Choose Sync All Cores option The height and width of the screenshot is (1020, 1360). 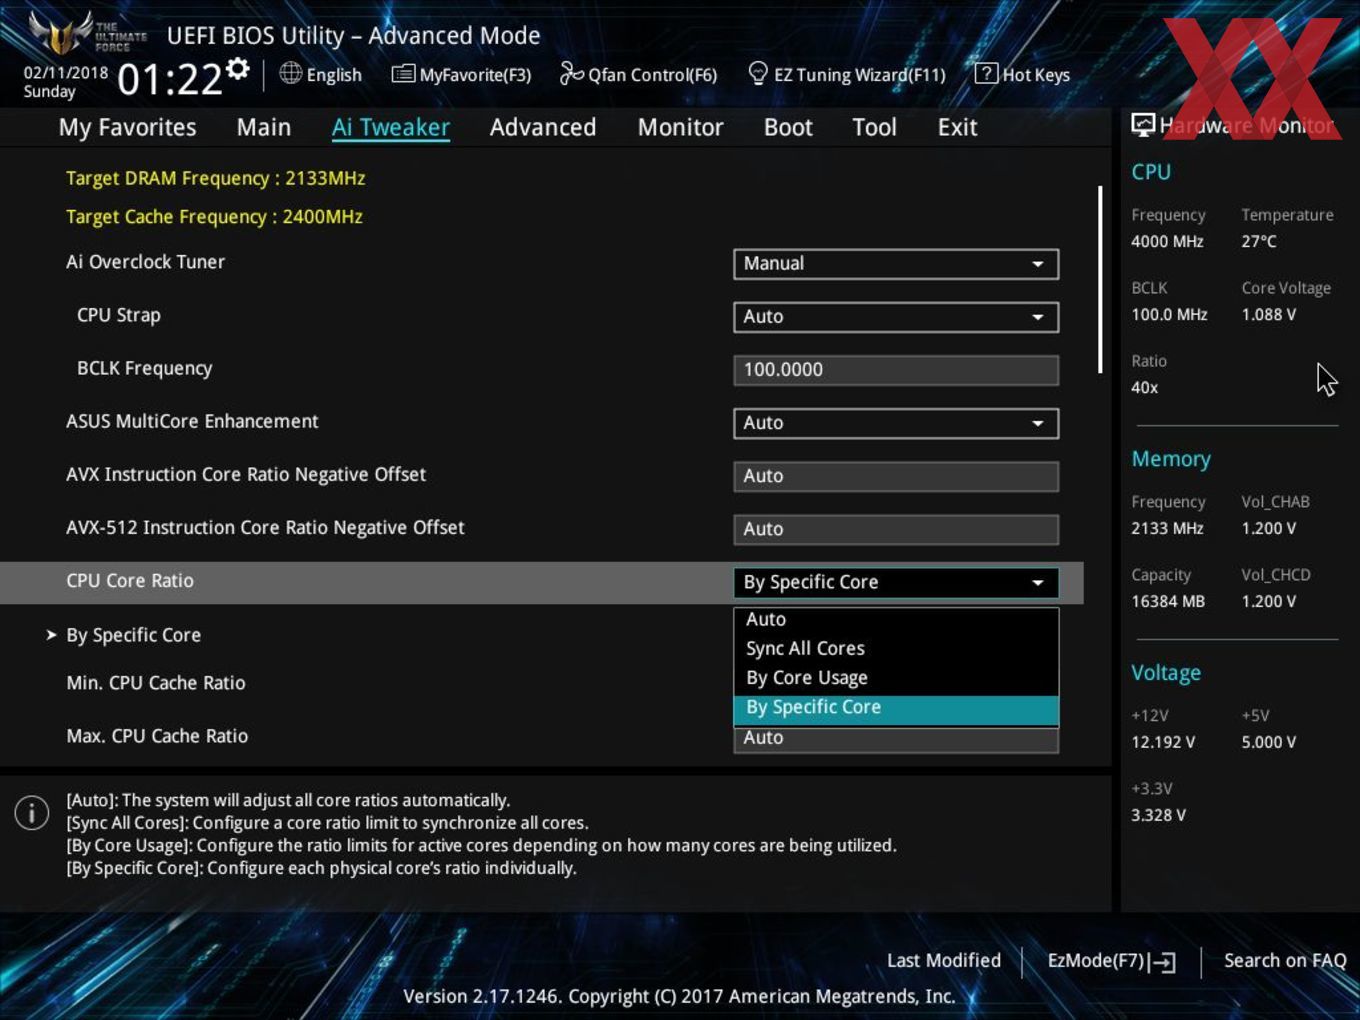896,649
